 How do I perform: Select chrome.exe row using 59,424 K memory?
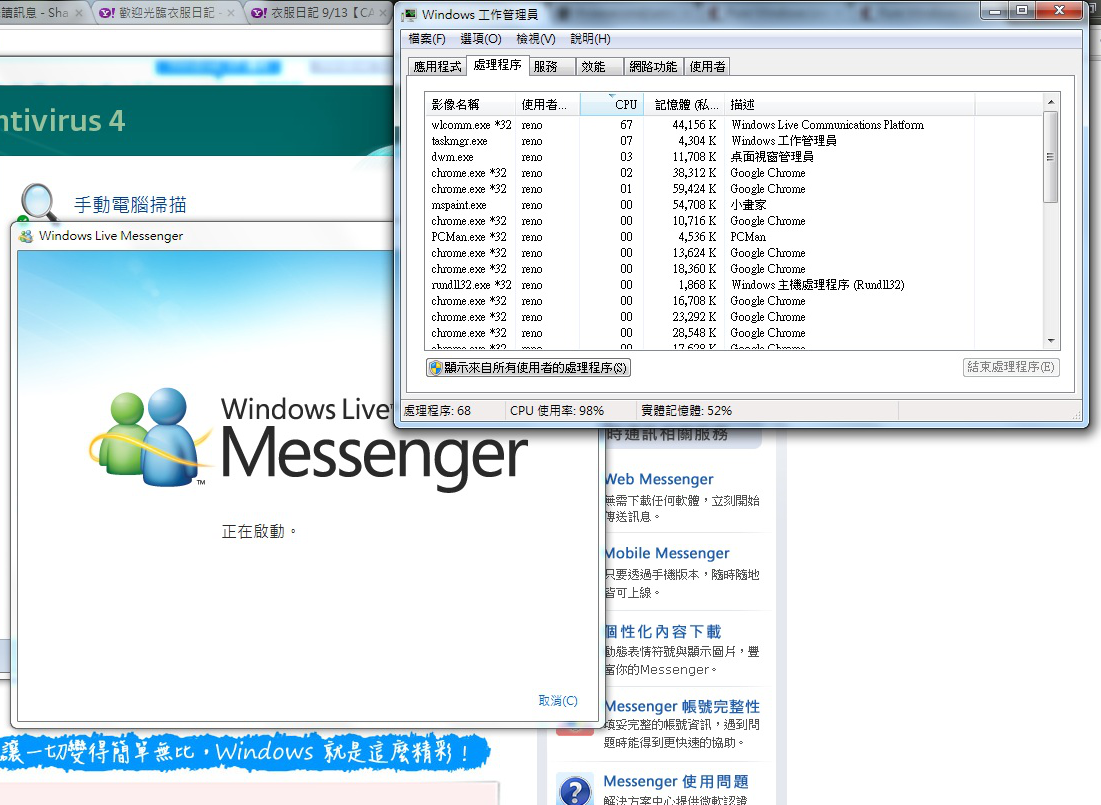point(734,189)
